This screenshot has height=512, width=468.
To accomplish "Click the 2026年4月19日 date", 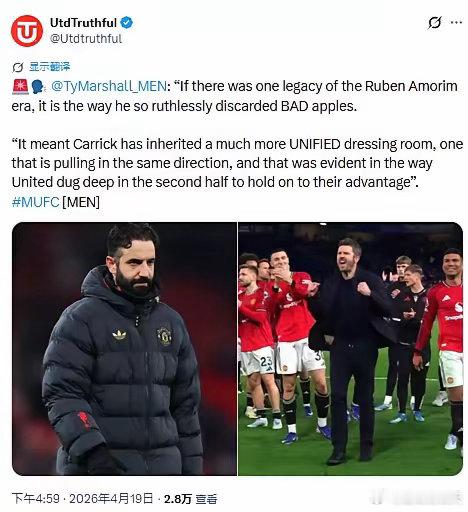I will click(111, 499).
